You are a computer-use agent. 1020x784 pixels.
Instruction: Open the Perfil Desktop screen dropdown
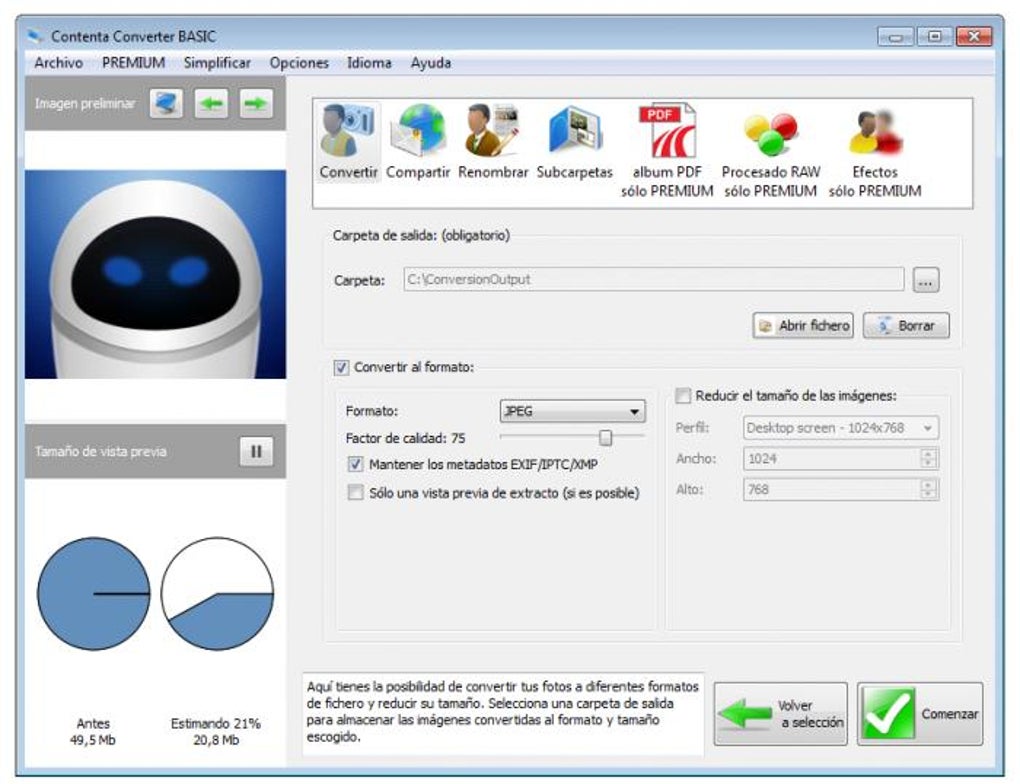840,428
